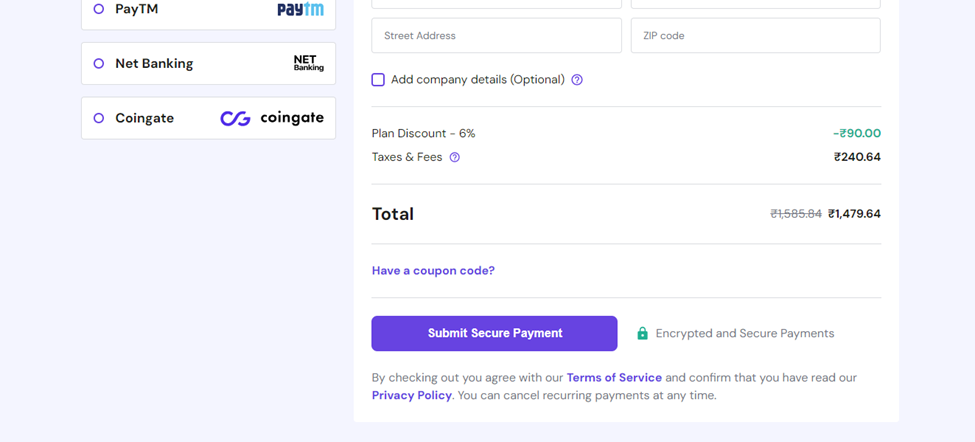The height and width of the screenshot is (442, 975).
Task: Select Net Banking radio button
Action: pos(98,63)
